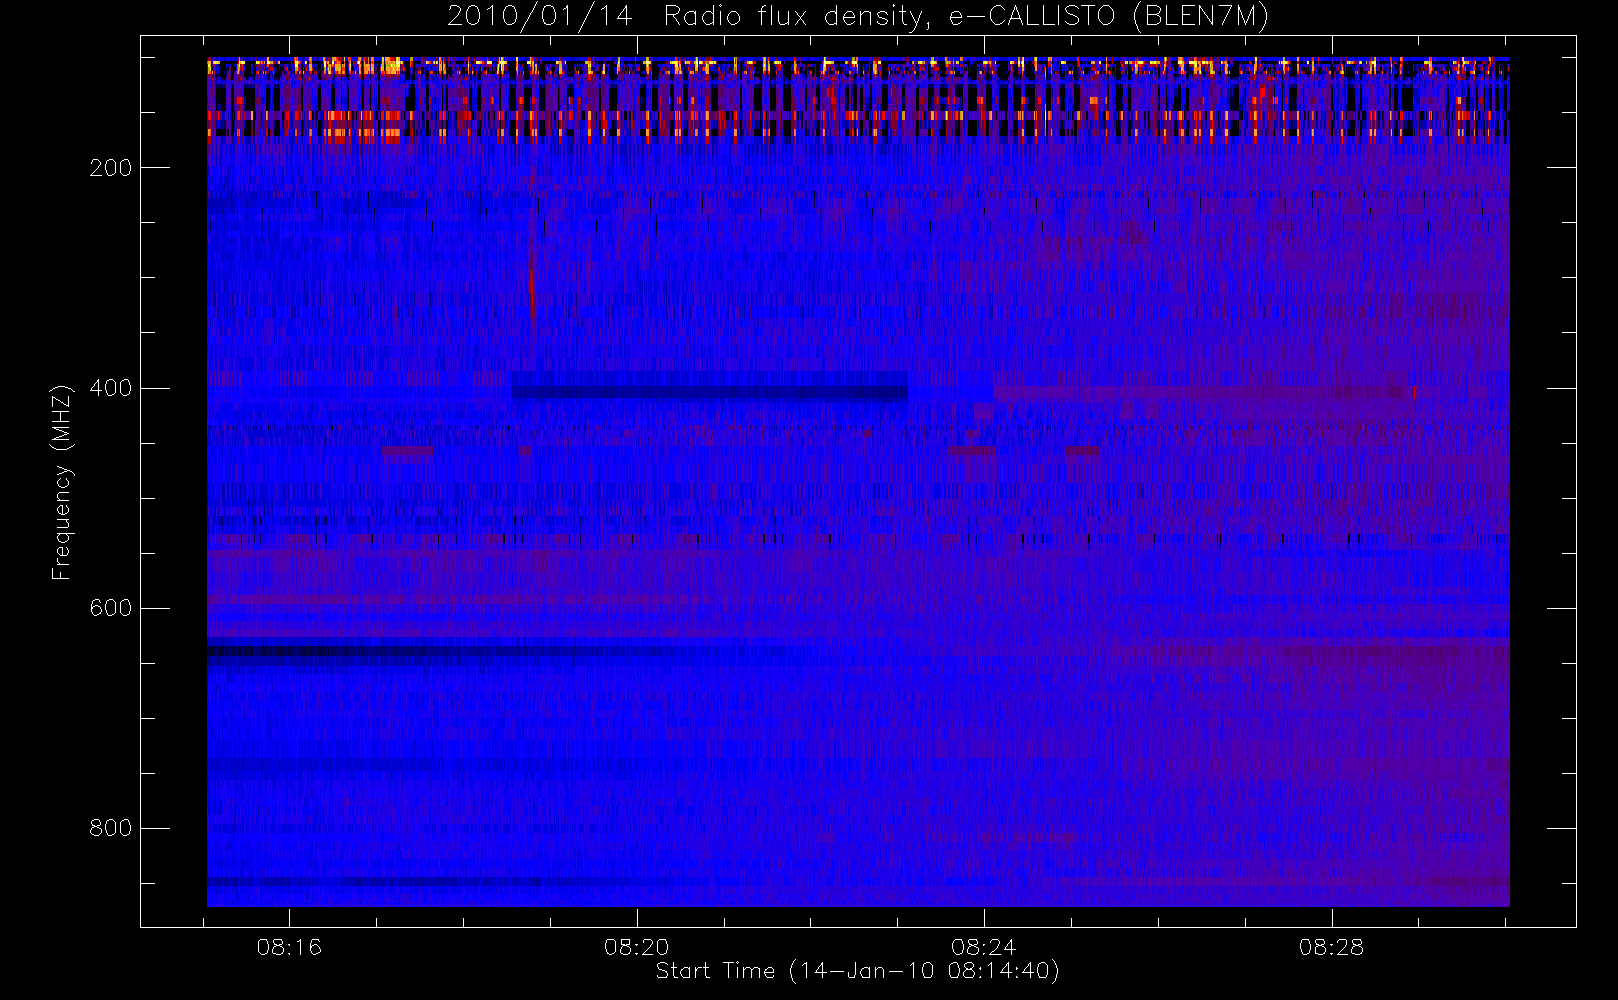
Task: Click the 08:16 time tick label
Action: tap(289, 947)
